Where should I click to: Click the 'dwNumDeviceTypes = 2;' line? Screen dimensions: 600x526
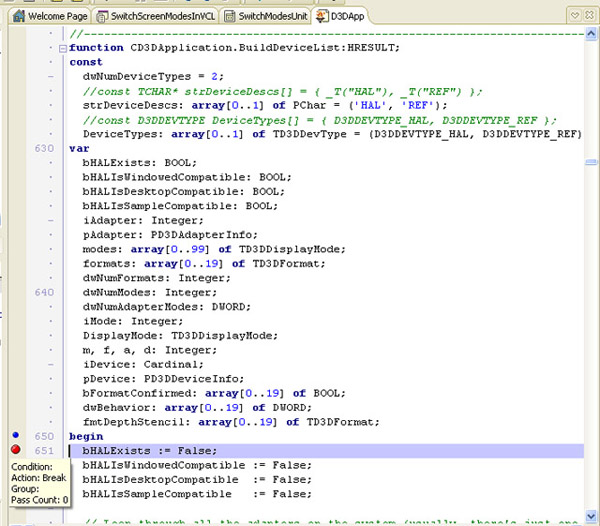(153, 77)
